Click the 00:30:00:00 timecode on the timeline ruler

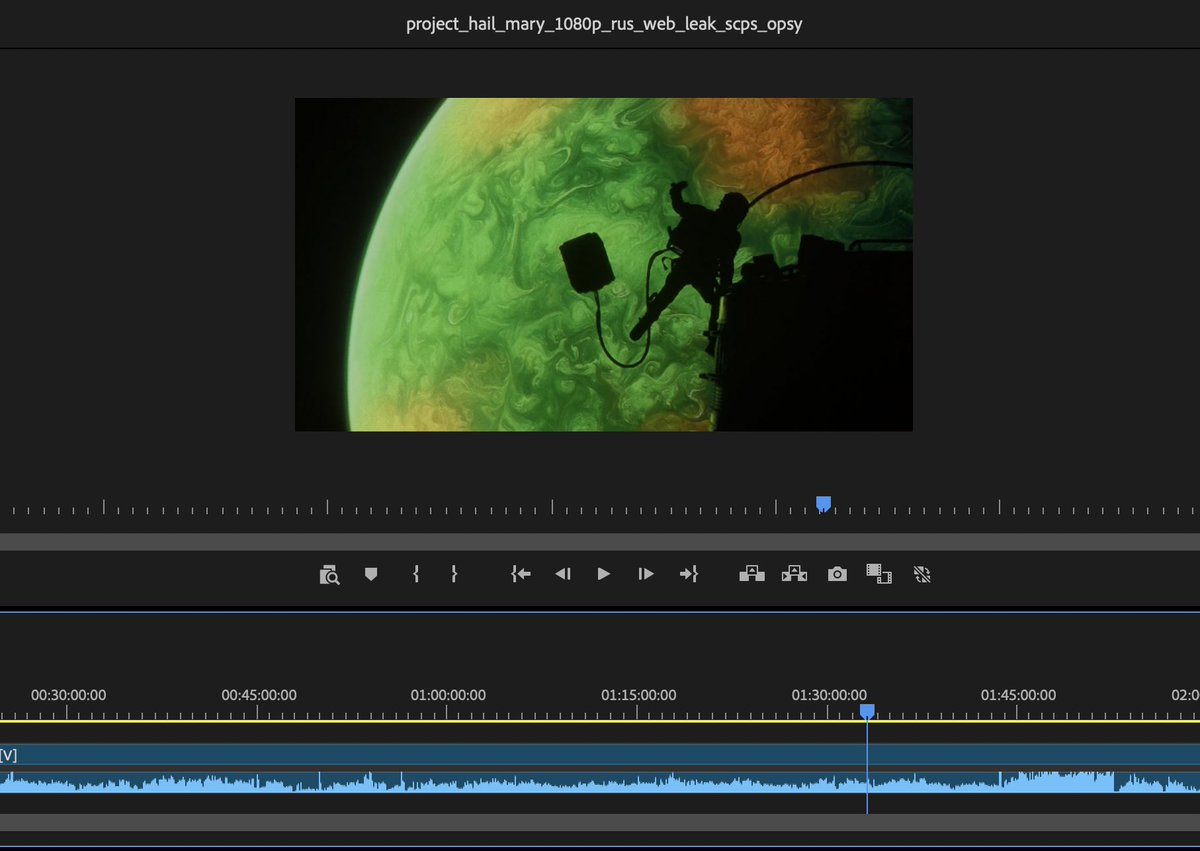pyautogui.click(x=68, y=695)
